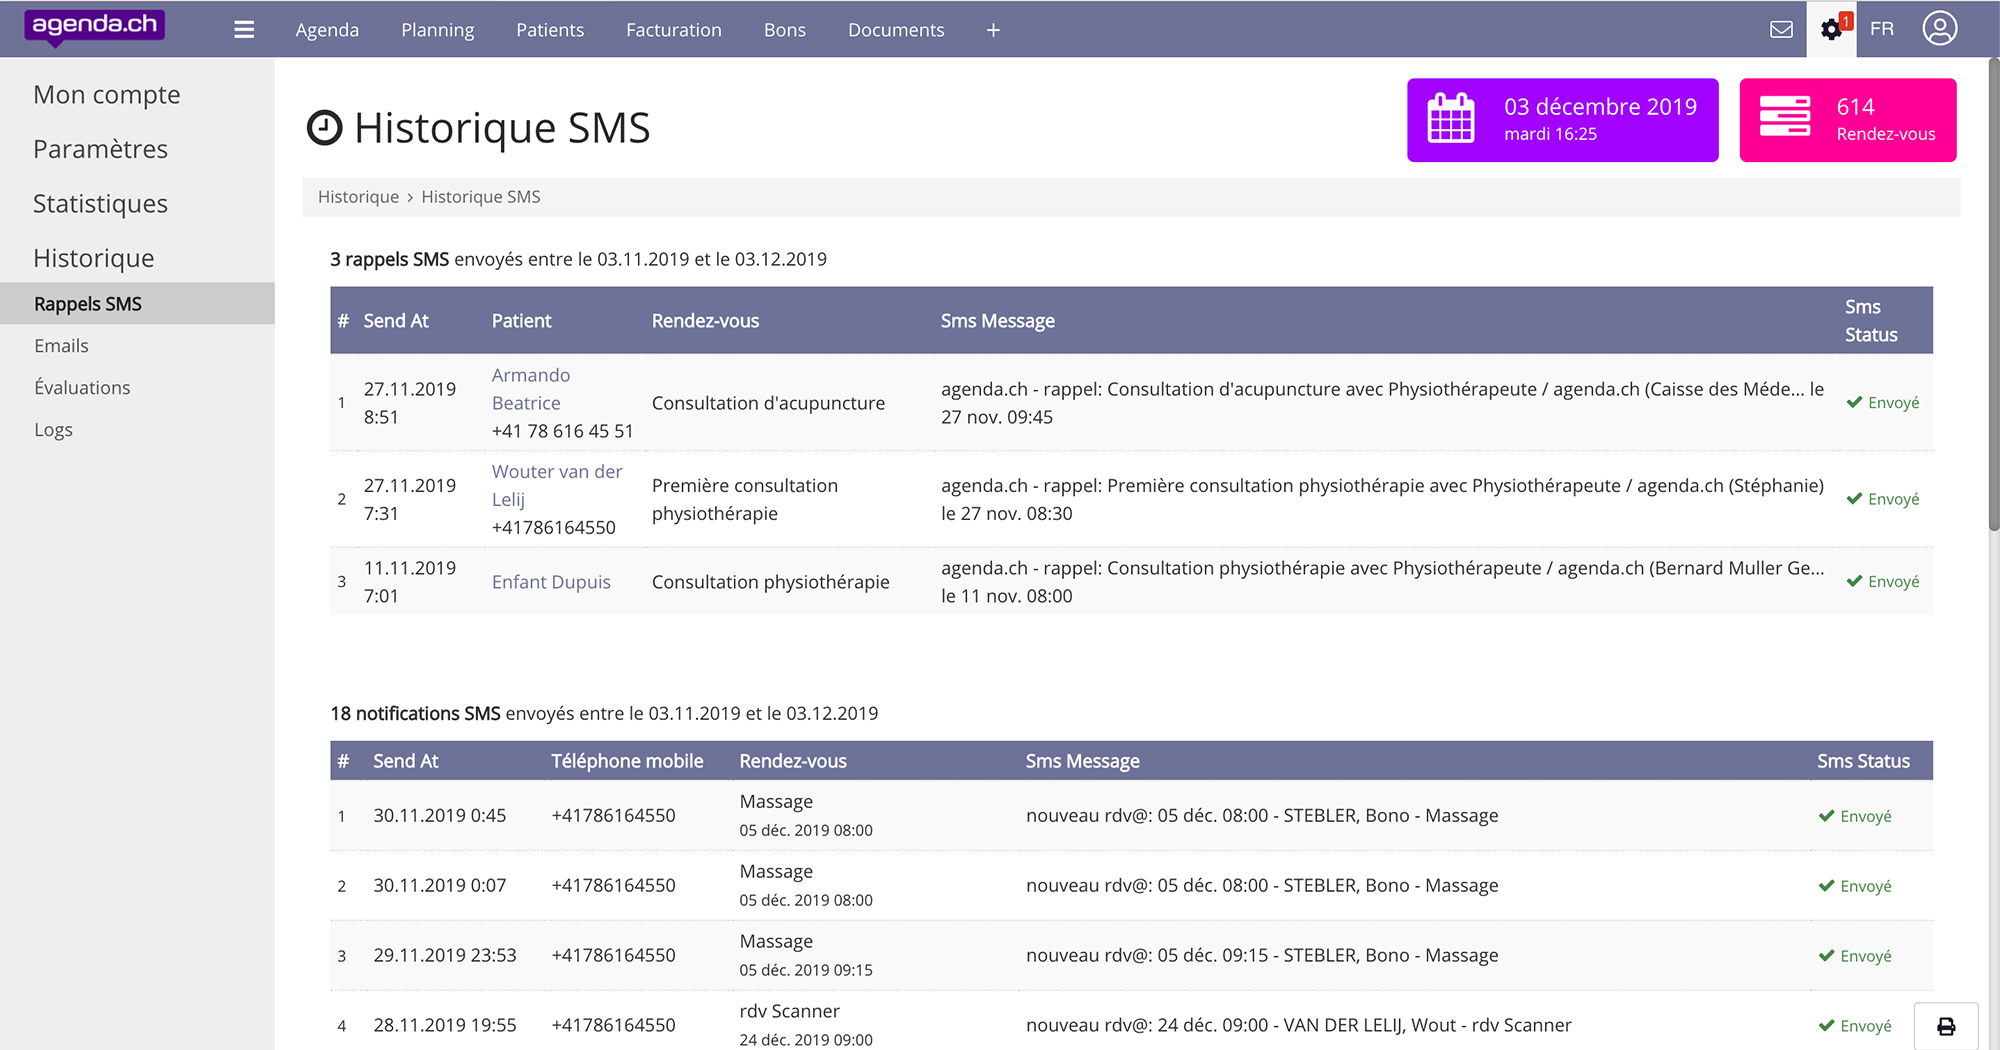Open the settings gear icon
Image resolution: width=2000 pixels, height=1050 pixels.
pyautogui.click(x=1831, y=29)
